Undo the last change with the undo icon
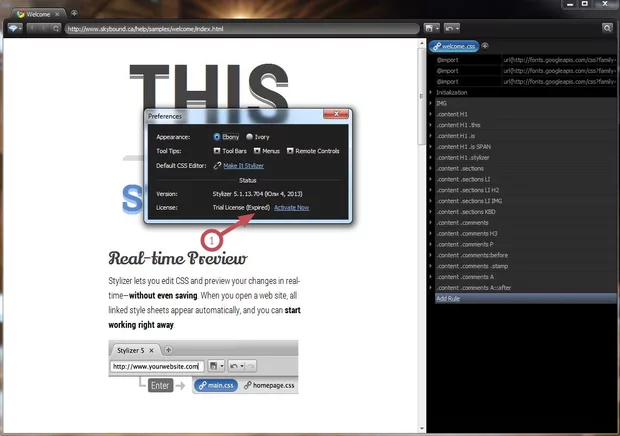This screenshot has height=436, width=620. (449, 28)
